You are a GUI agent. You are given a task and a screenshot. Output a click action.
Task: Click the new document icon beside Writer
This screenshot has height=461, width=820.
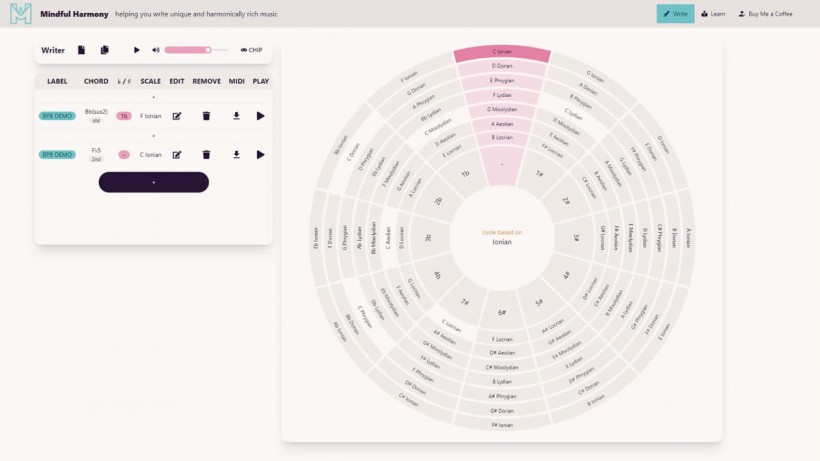[81, 50]
